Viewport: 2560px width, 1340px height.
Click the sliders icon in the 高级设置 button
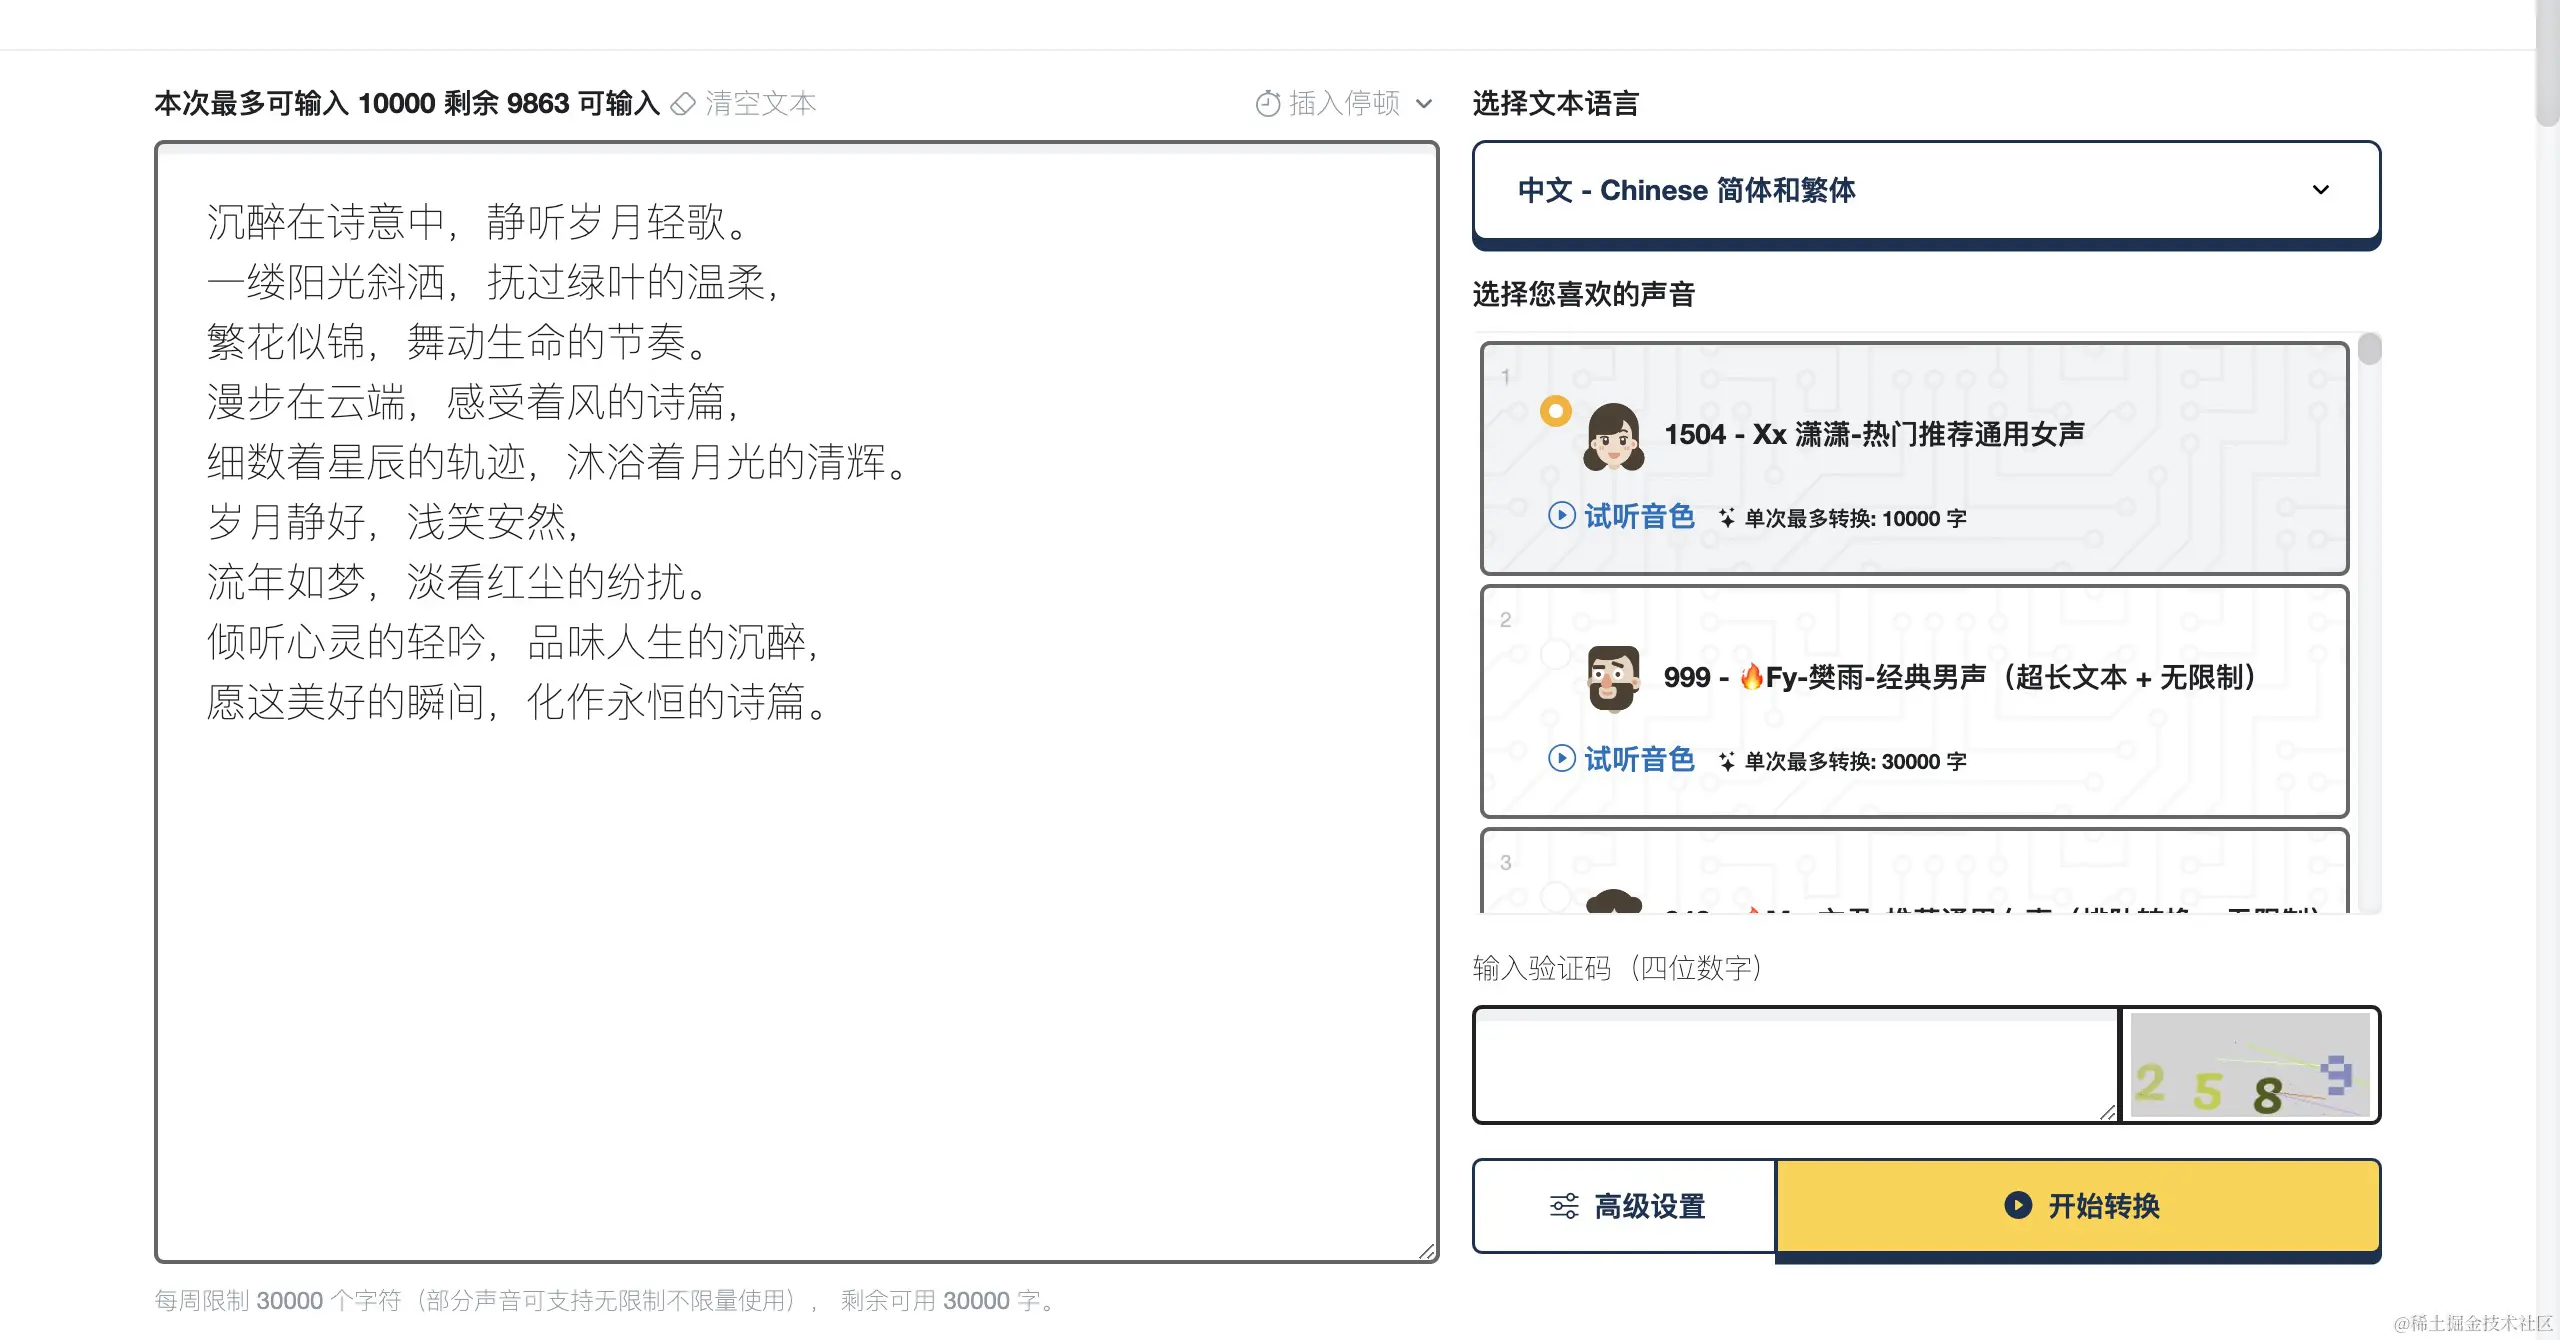click(x=1564, y=1206)
